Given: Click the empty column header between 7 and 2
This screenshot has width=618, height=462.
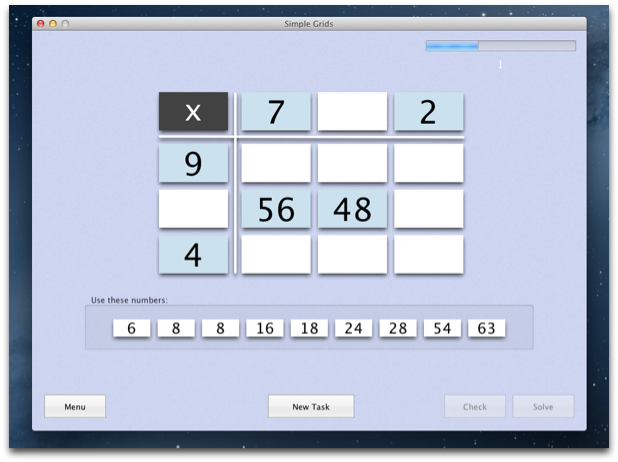Looking at the screenshot, I should [352, 111].
